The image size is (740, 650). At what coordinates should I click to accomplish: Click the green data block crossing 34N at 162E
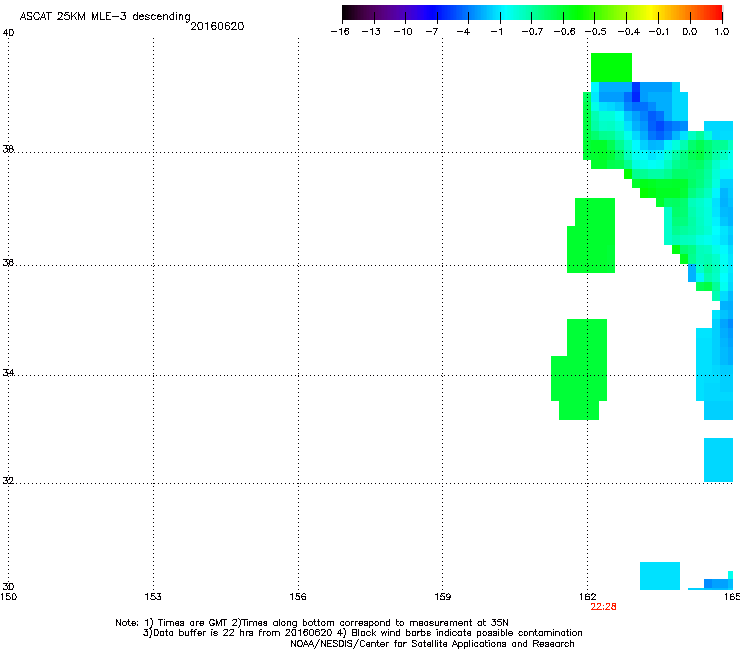pos(579,370)
